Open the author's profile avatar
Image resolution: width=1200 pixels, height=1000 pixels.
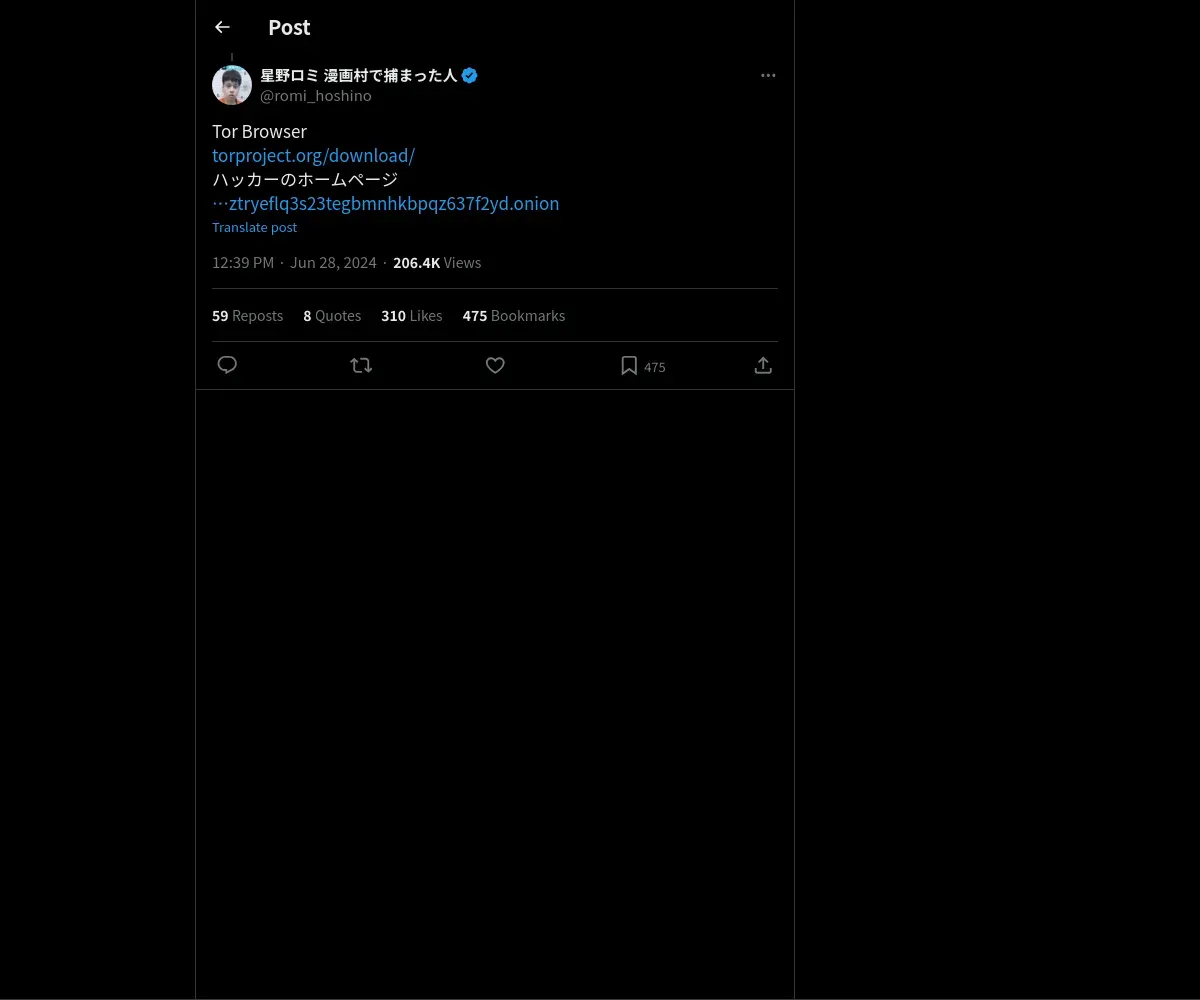[x=232, y=85]
